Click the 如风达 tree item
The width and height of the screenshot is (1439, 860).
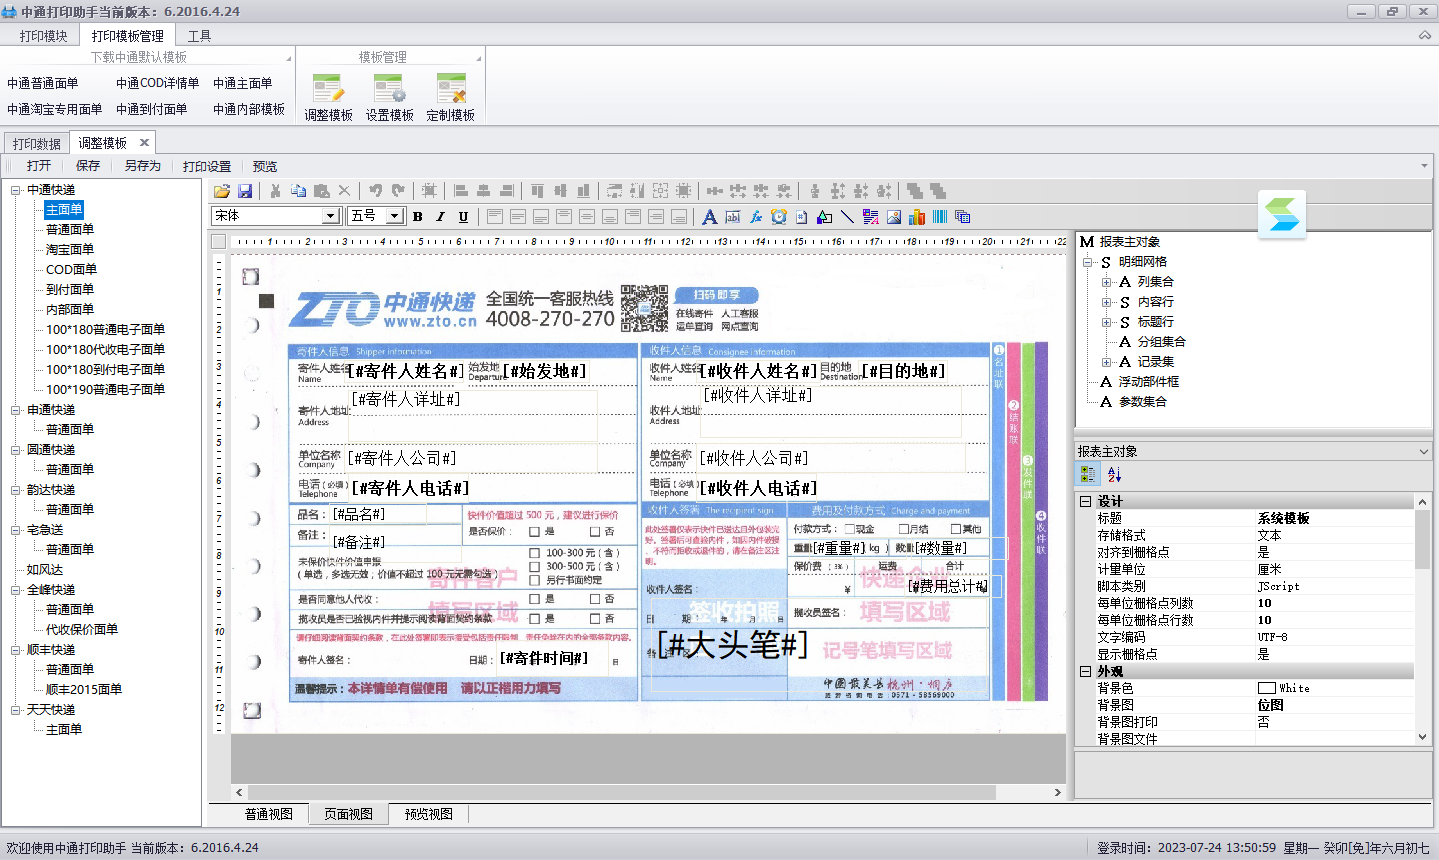pos(45,570)
